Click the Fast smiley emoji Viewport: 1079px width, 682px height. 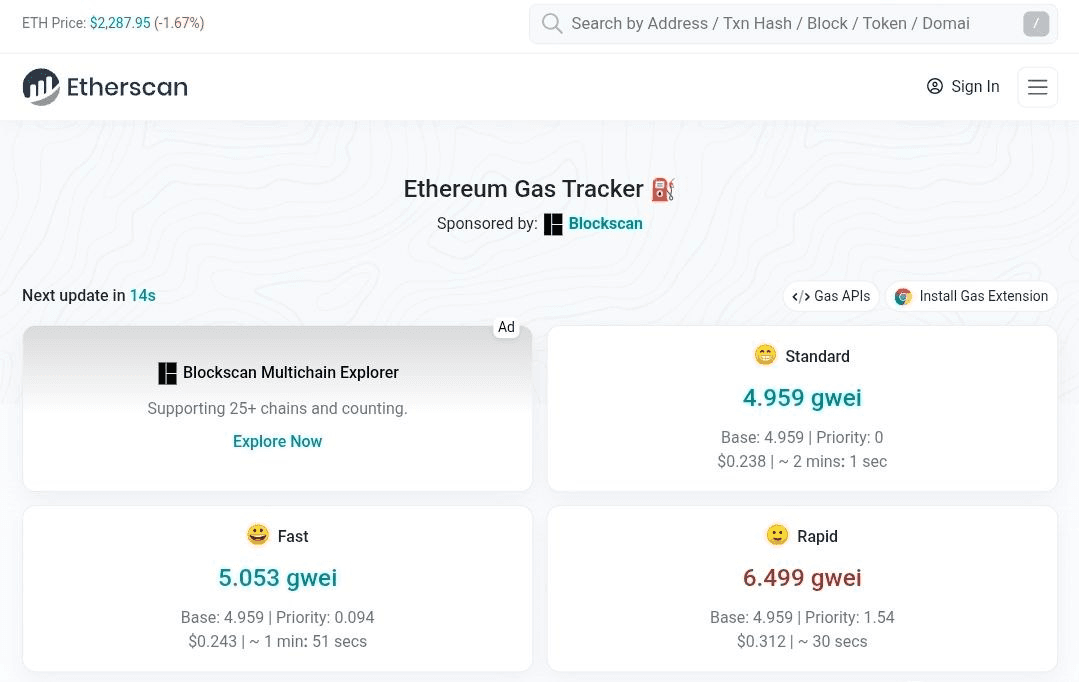pos(258,535)
